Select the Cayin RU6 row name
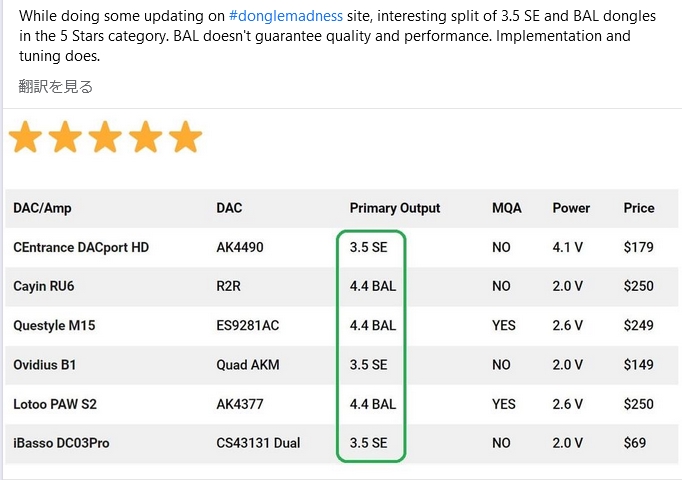 click(44, 286)
